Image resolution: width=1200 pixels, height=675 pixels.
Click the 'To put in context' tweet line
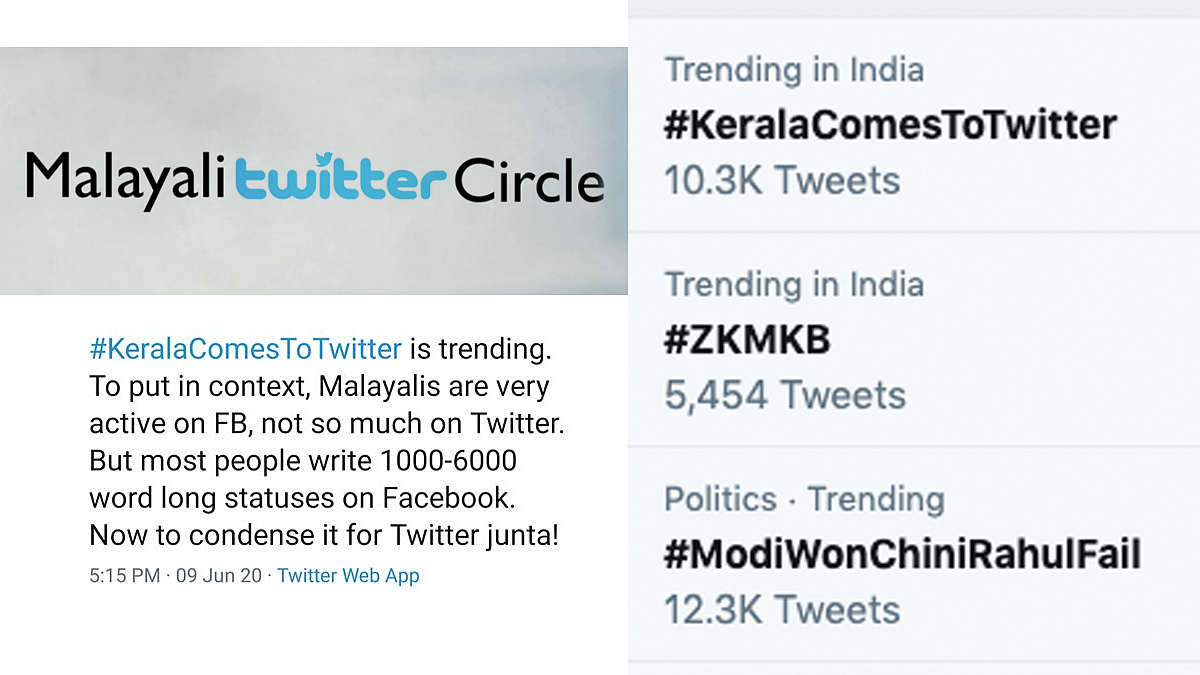pyautogui.click(x=319, y=386)
